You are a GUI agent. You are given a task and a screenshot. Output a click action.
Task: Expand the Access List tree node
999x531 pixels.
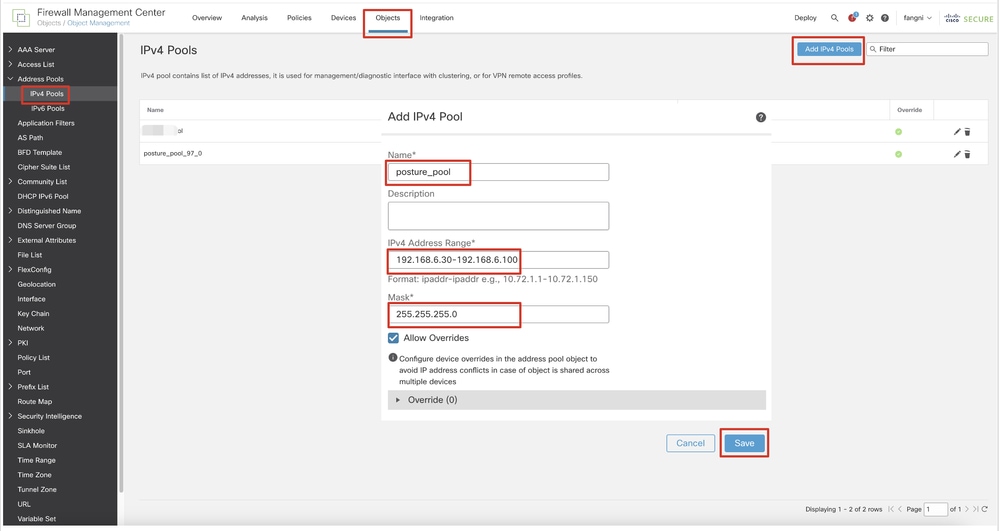(x=10, y=64)
